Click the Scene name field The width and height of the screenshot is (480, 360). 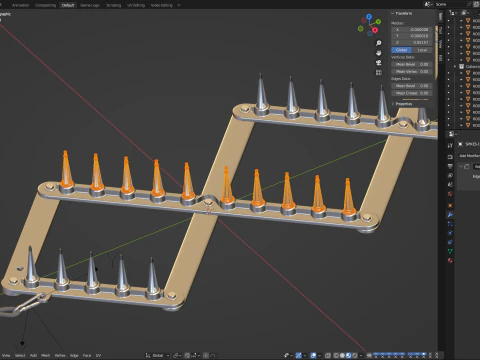click(454, 4)
